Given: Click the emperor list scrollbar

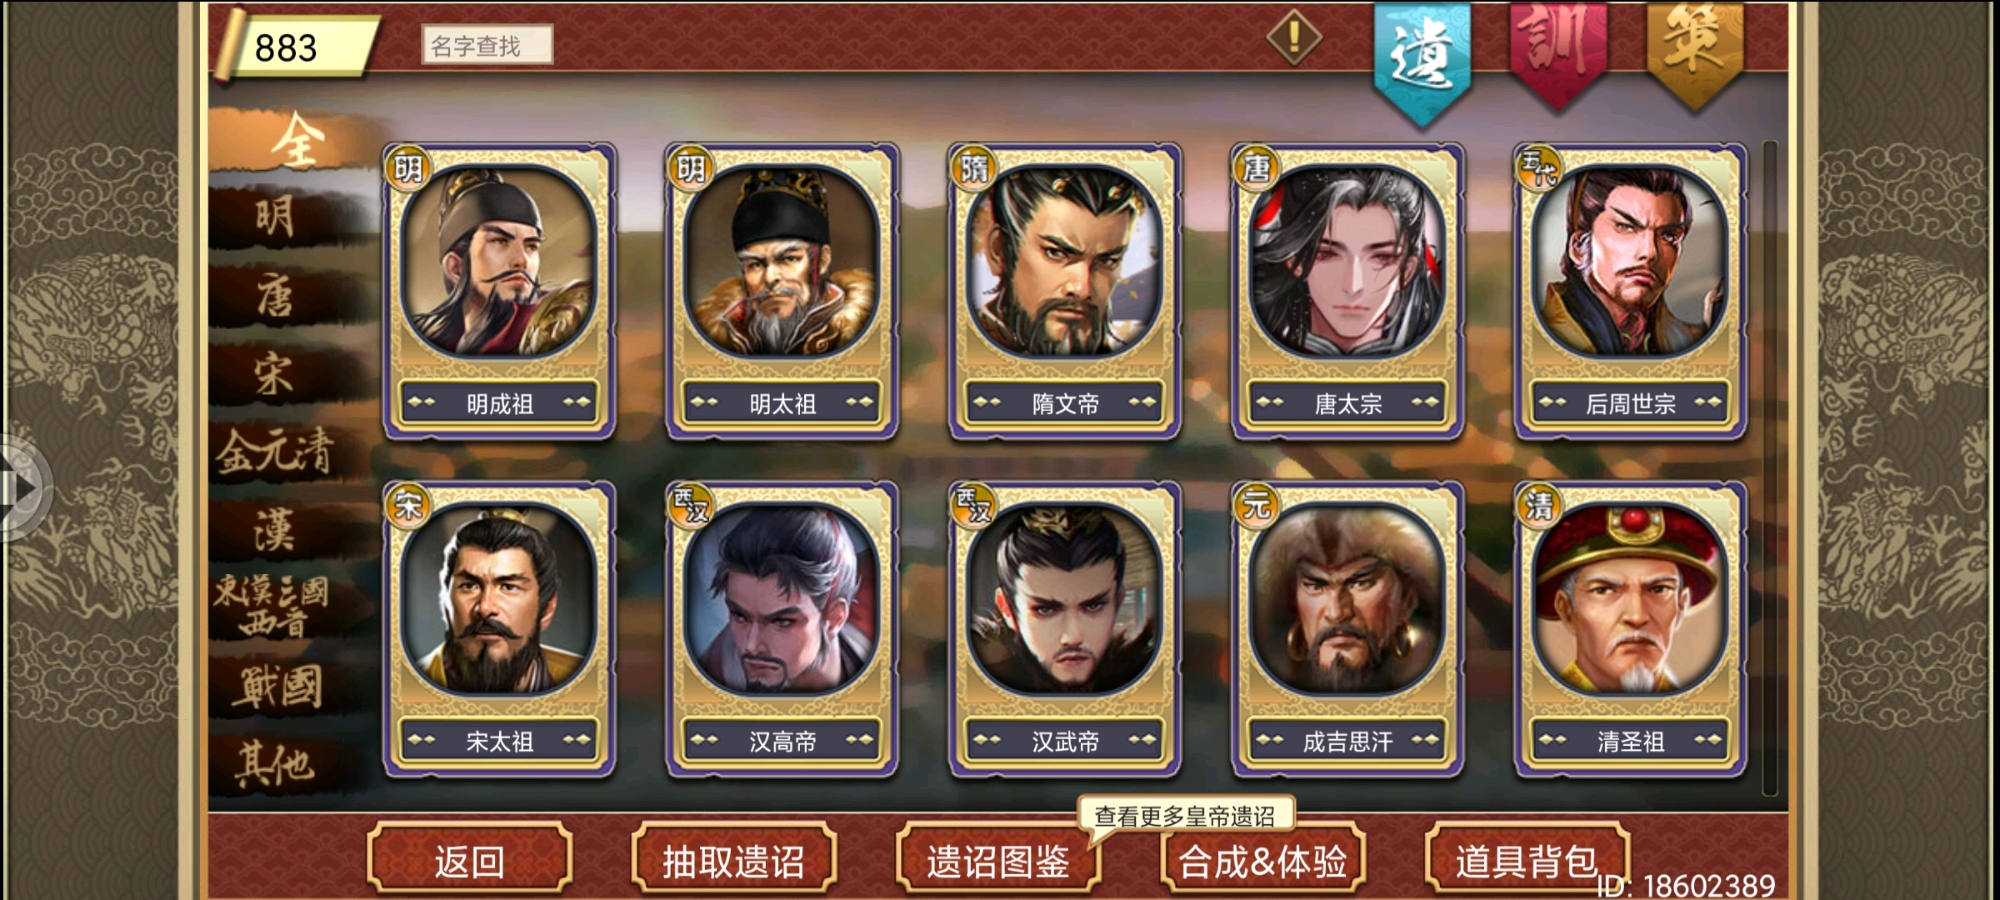Looking at the screenshot, I should 1769,468.
